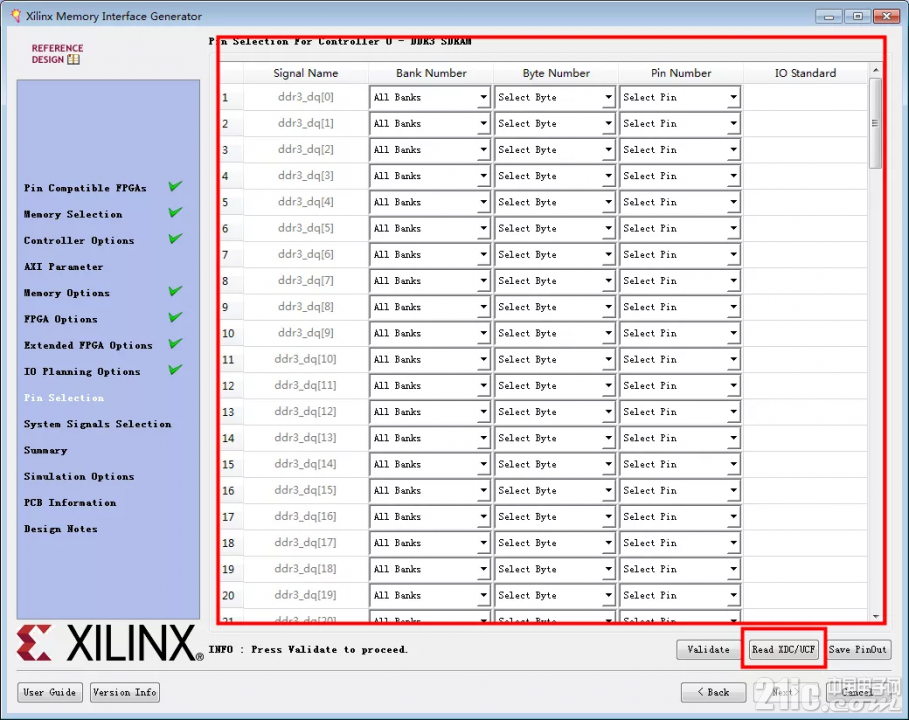Select the ddr3_dq[0] signal name cell

(306, 97)
